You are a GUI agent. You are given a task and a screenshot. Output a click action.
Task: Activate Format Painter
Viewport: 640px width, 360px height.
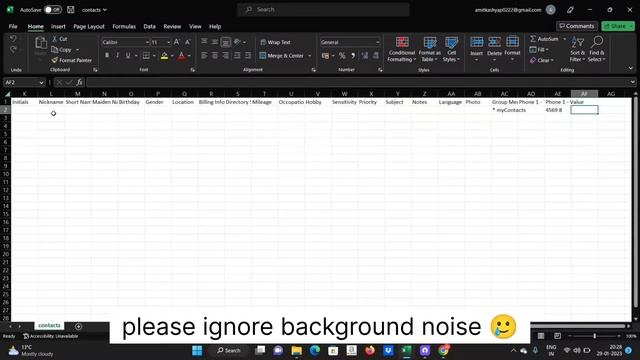pyautogui.click(x=72, y=60)
